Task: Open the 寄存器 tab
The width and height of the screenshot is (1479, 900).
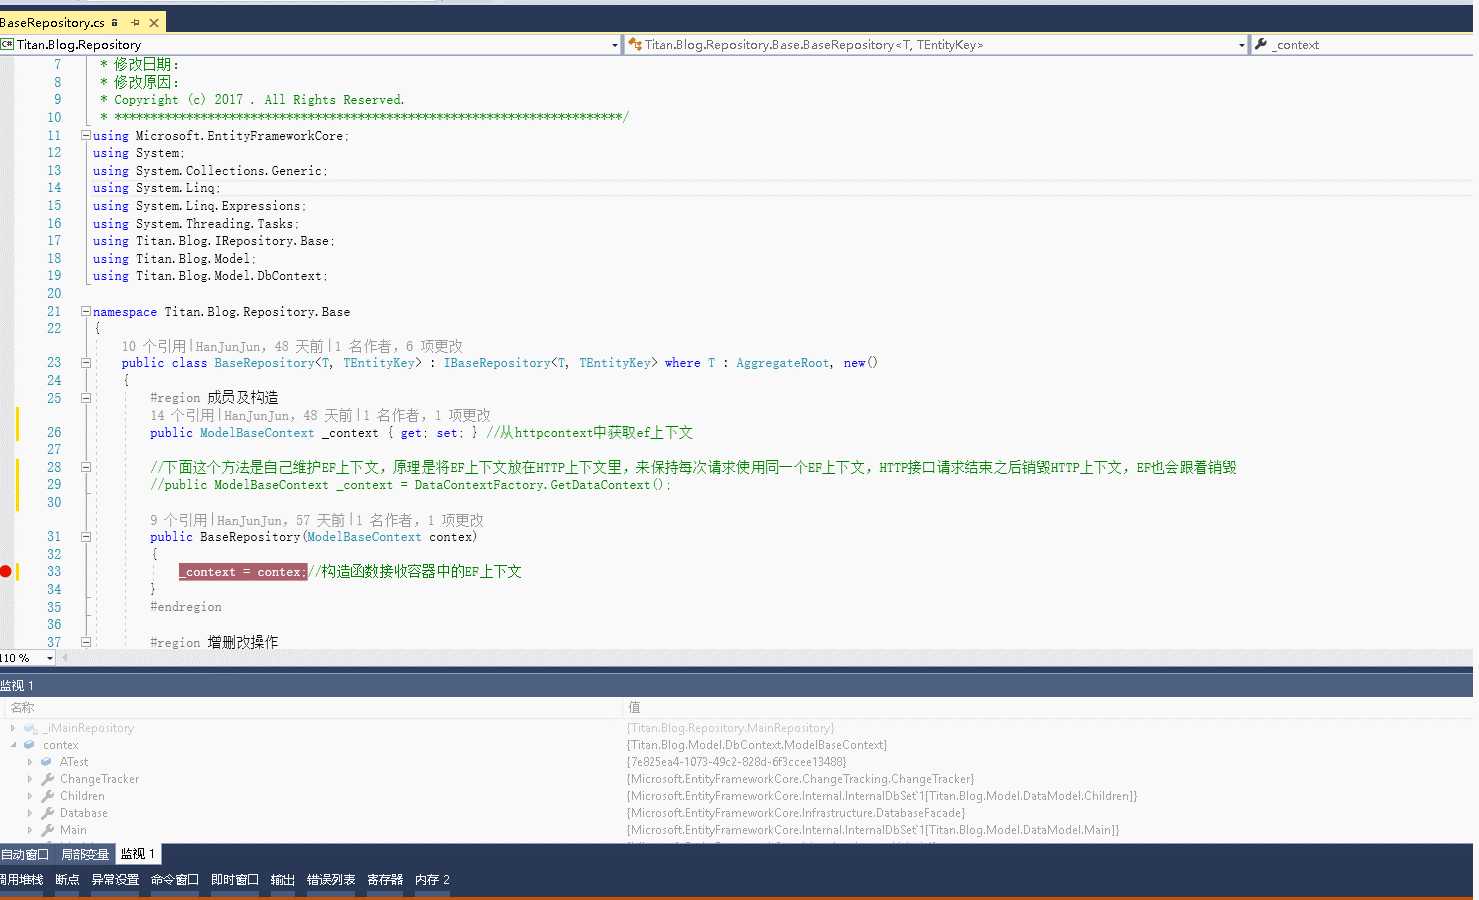Action: pyautogui.click(x=385, y=880)
